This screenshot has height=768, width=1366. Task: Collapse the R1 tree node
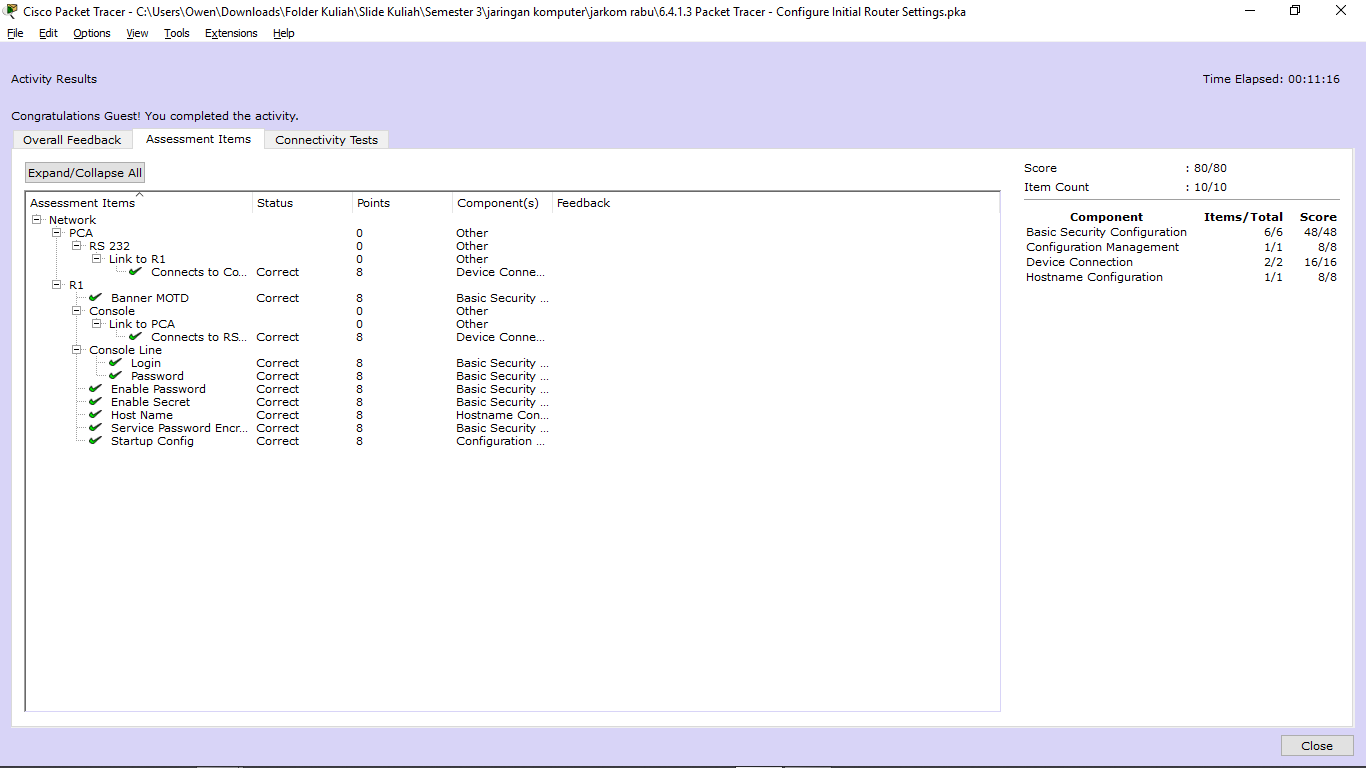click(x=57, y=285)
